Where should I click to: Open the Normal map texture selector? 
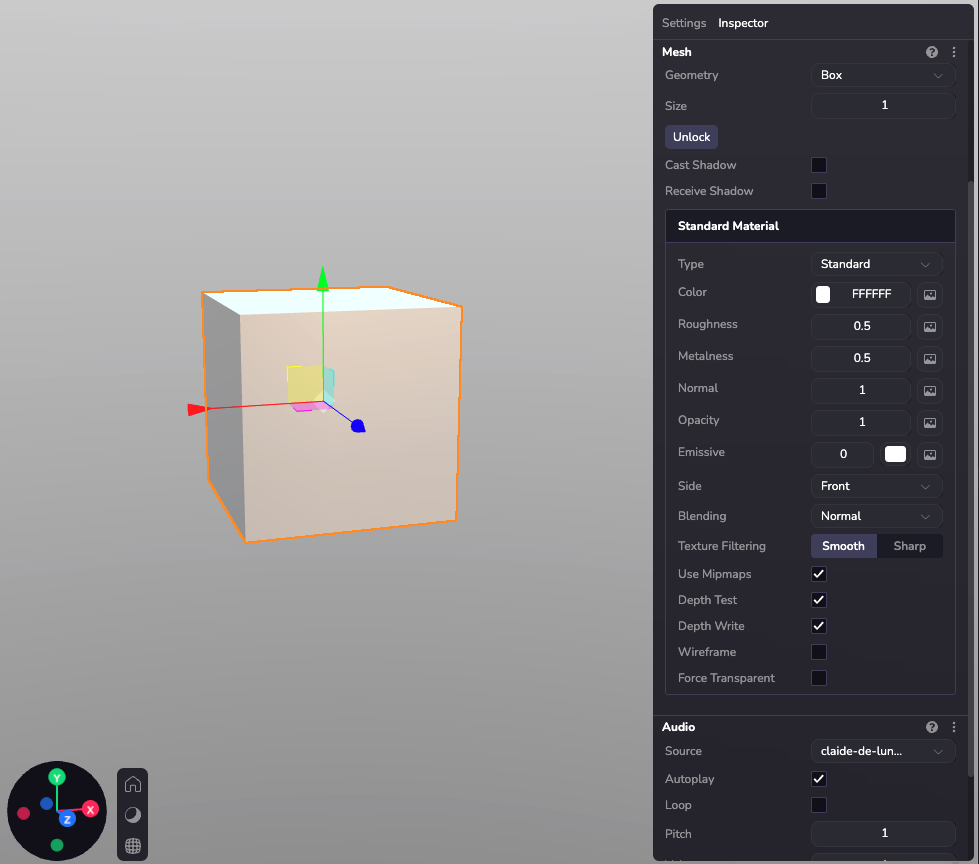click(x=929, y=391)
